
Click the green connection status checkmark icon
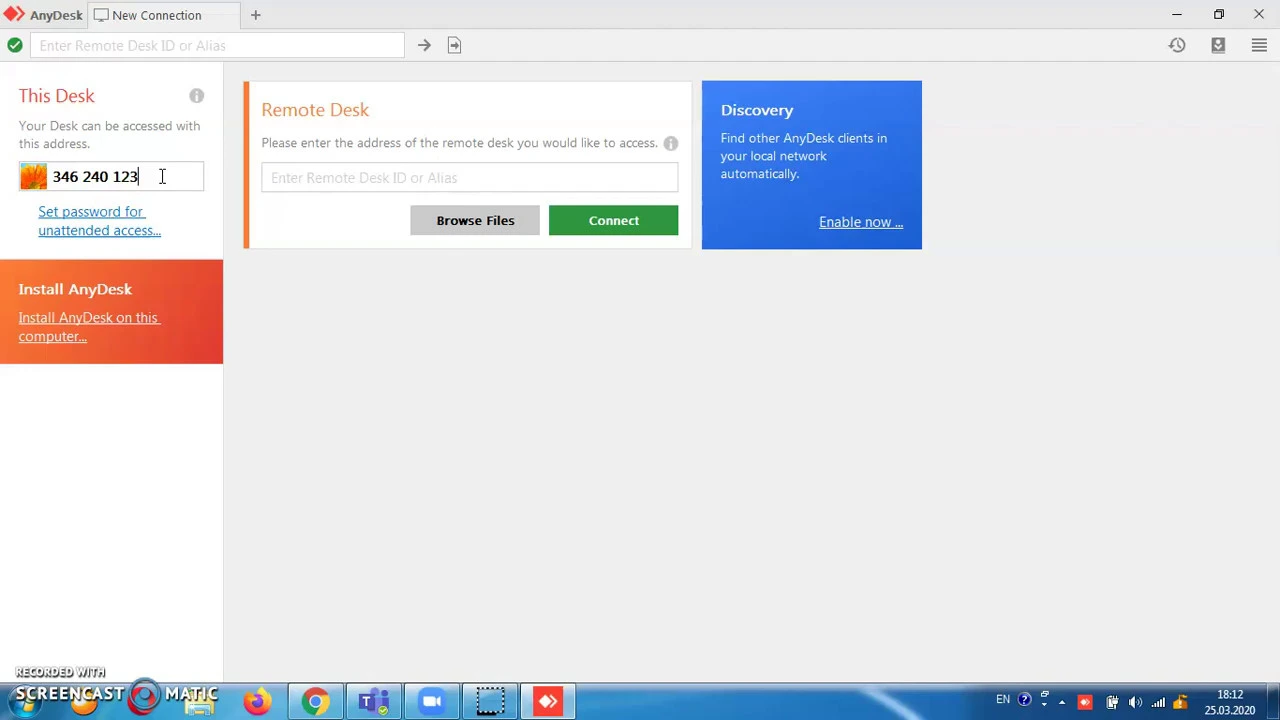(x=15, y=45)
